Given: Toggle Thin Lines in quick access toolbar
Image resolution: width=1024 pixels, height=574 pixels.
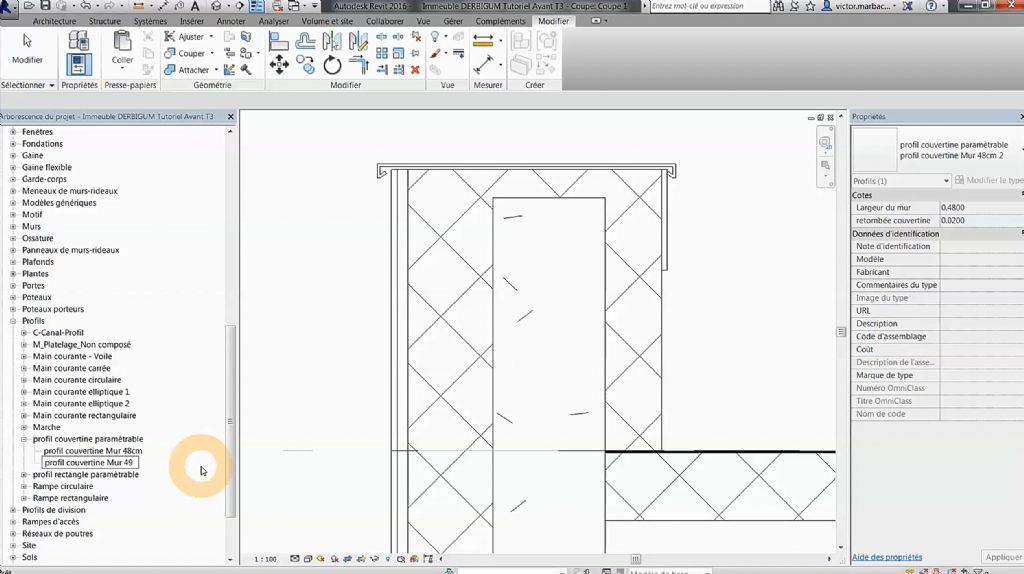Looking at the screenshot, I should click(257, 6).
